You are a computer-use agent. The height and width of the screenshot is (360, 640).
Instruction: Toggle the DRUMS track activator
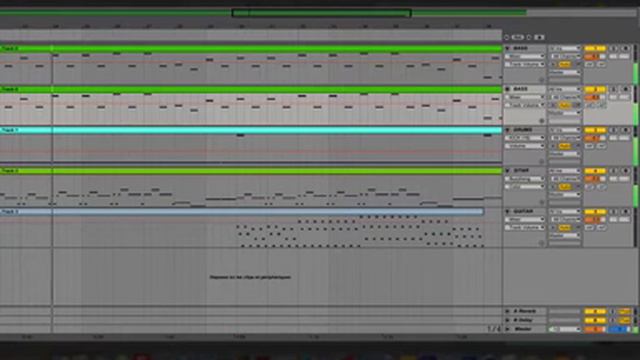(595, 130)
